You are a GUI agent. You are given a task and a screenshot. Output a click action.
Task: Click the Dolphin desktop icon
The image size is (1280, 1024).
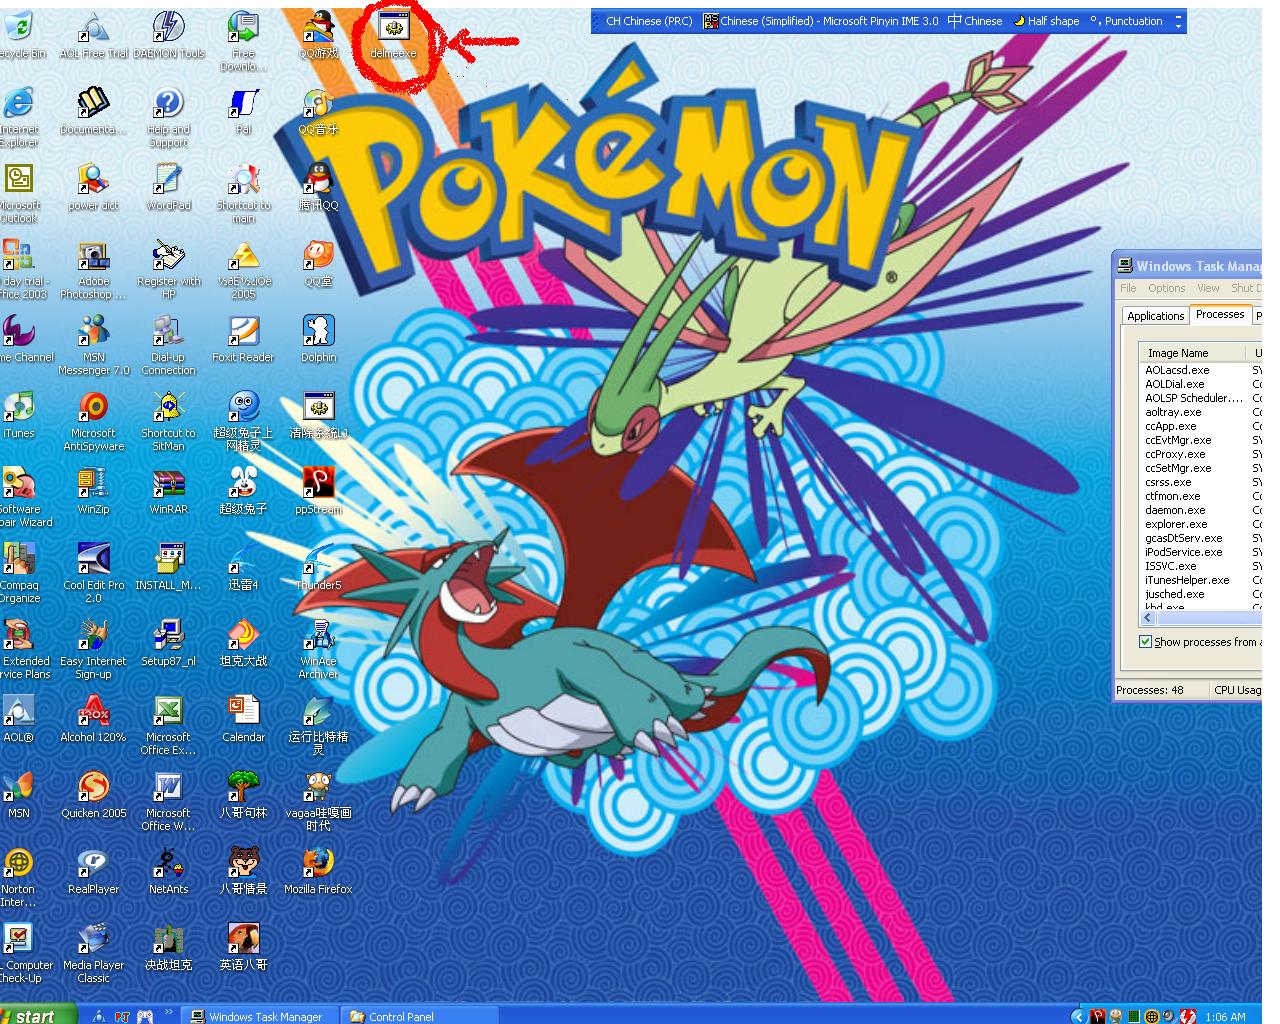(318, 339)
